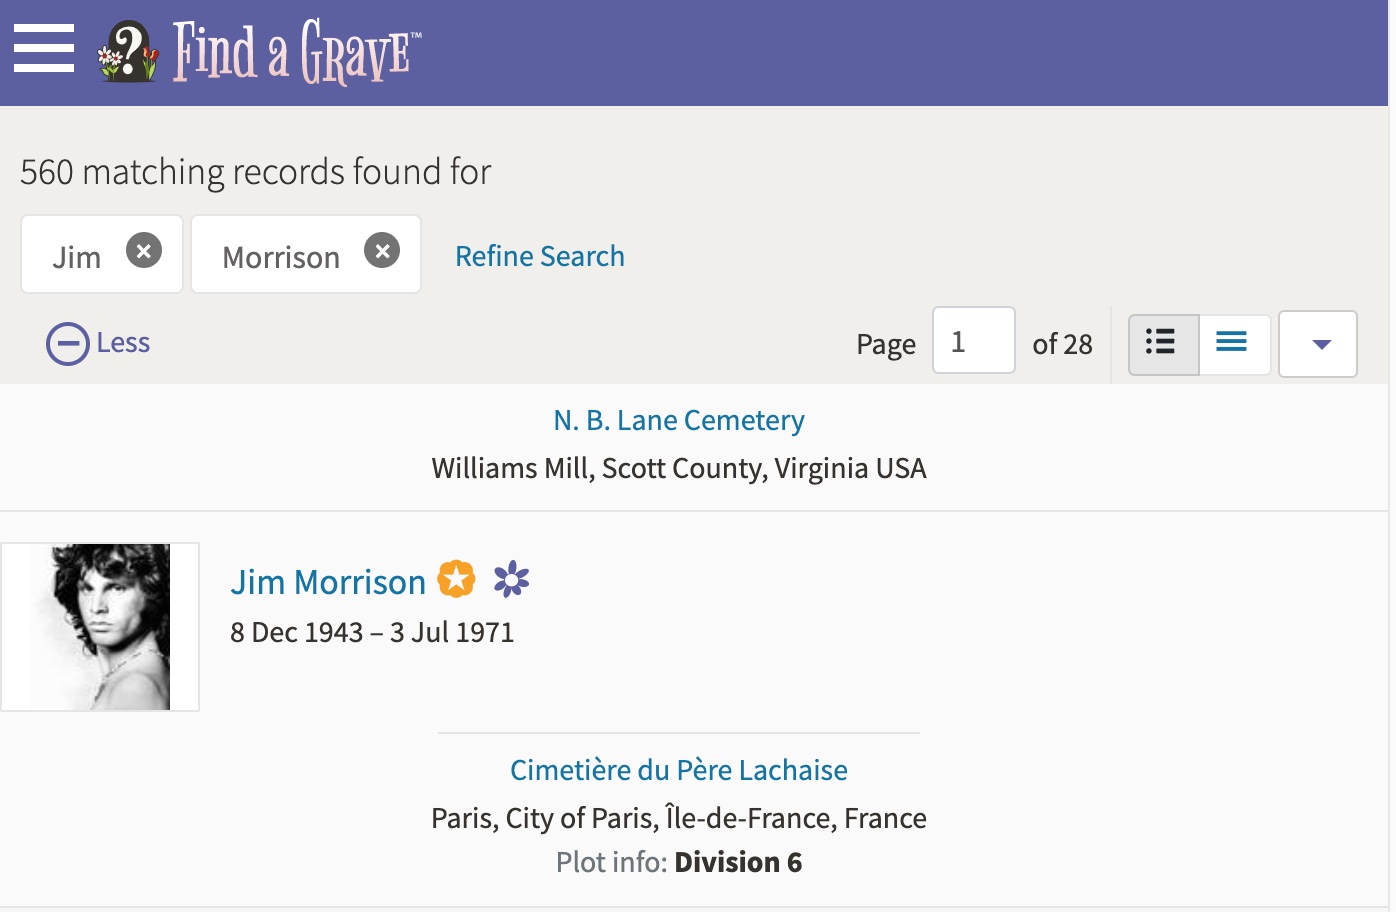
Task: Remove the Morrison search term
Action: tap(382, 251)
